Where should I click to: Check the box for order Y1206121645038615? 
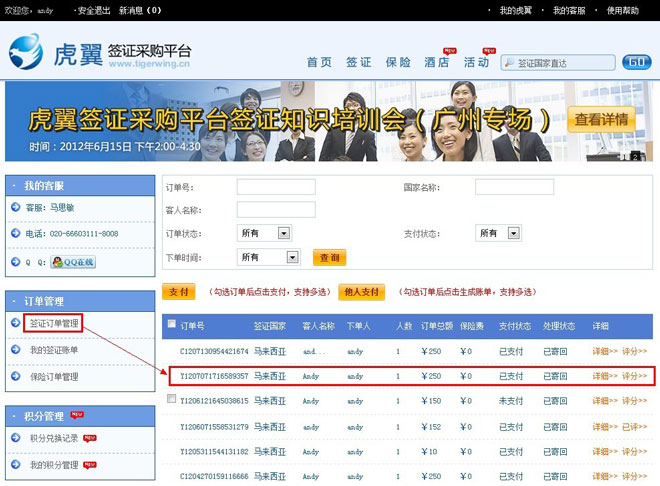point(171,398)
